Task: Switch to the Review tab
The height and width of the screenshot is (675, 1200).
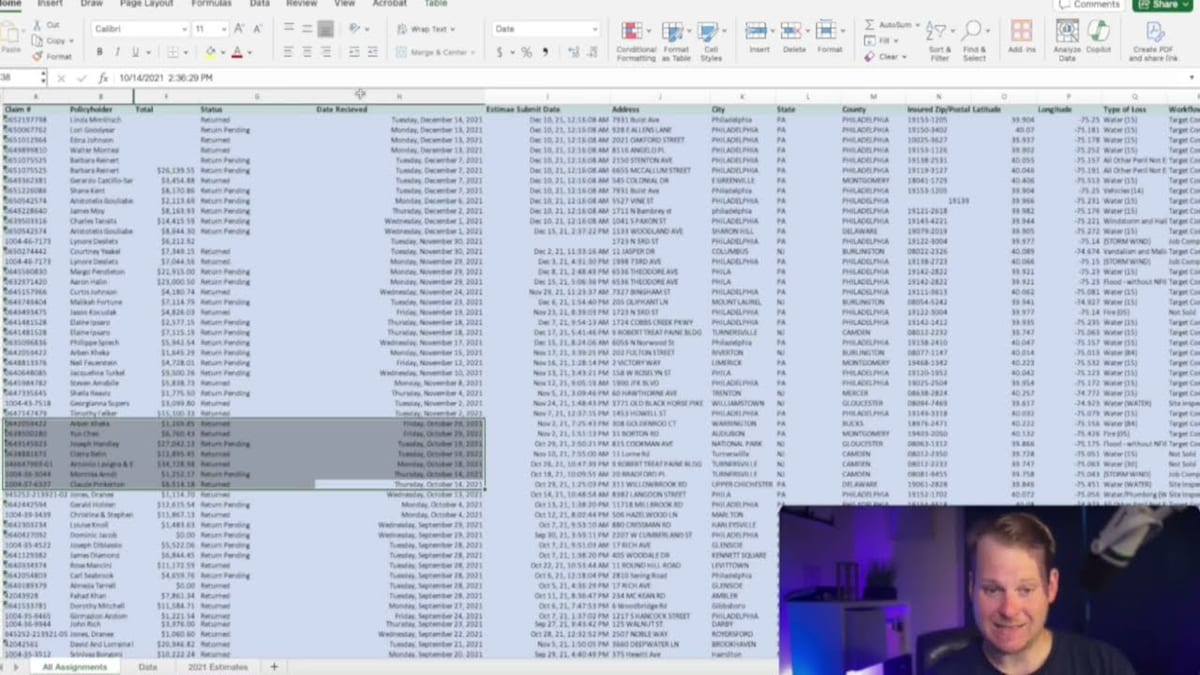Action: coord(302,4)
